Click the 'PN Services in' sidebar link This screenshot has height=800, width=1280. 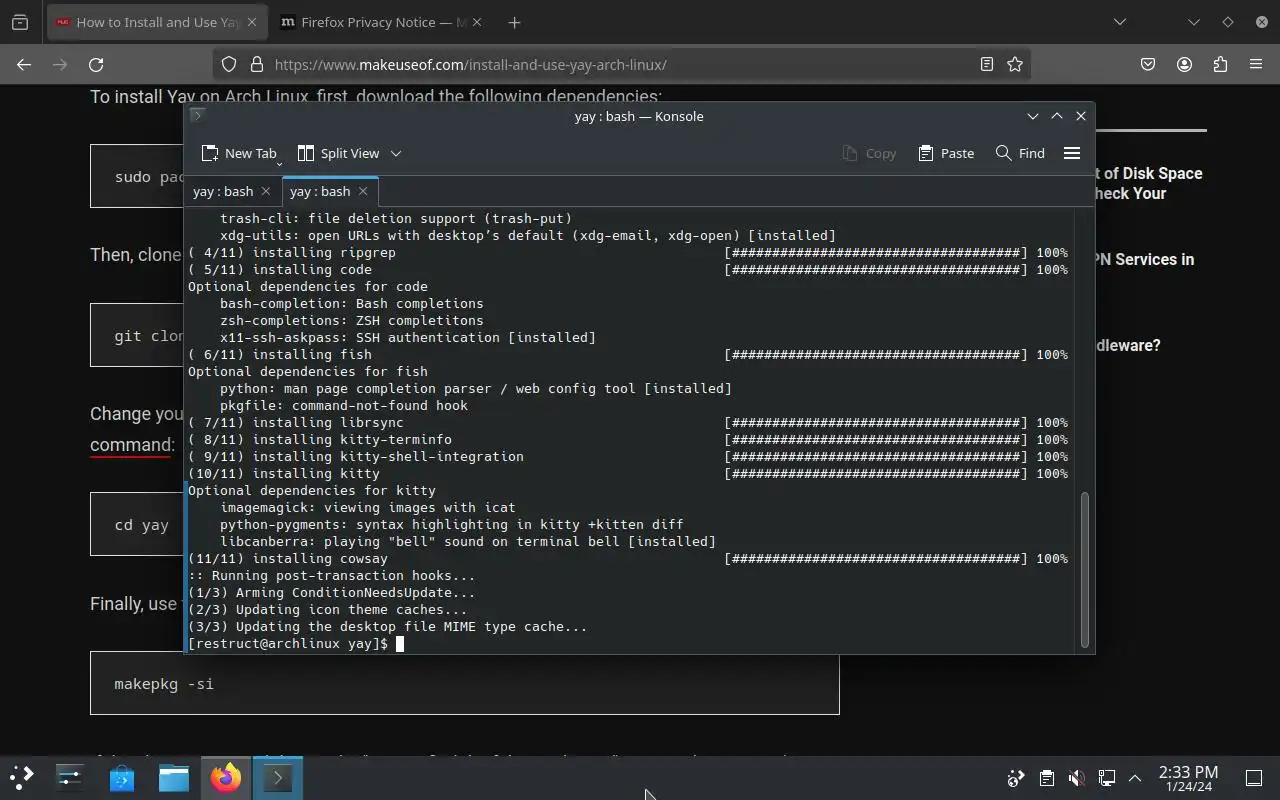(x=1145, y=259)
